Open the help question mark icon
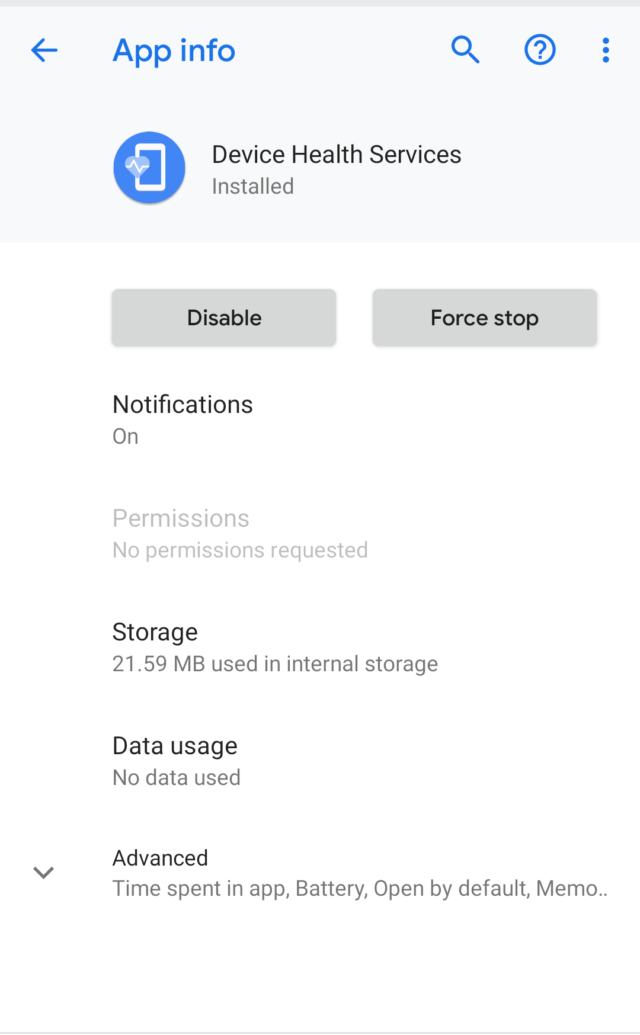 (x=540, y=49)
